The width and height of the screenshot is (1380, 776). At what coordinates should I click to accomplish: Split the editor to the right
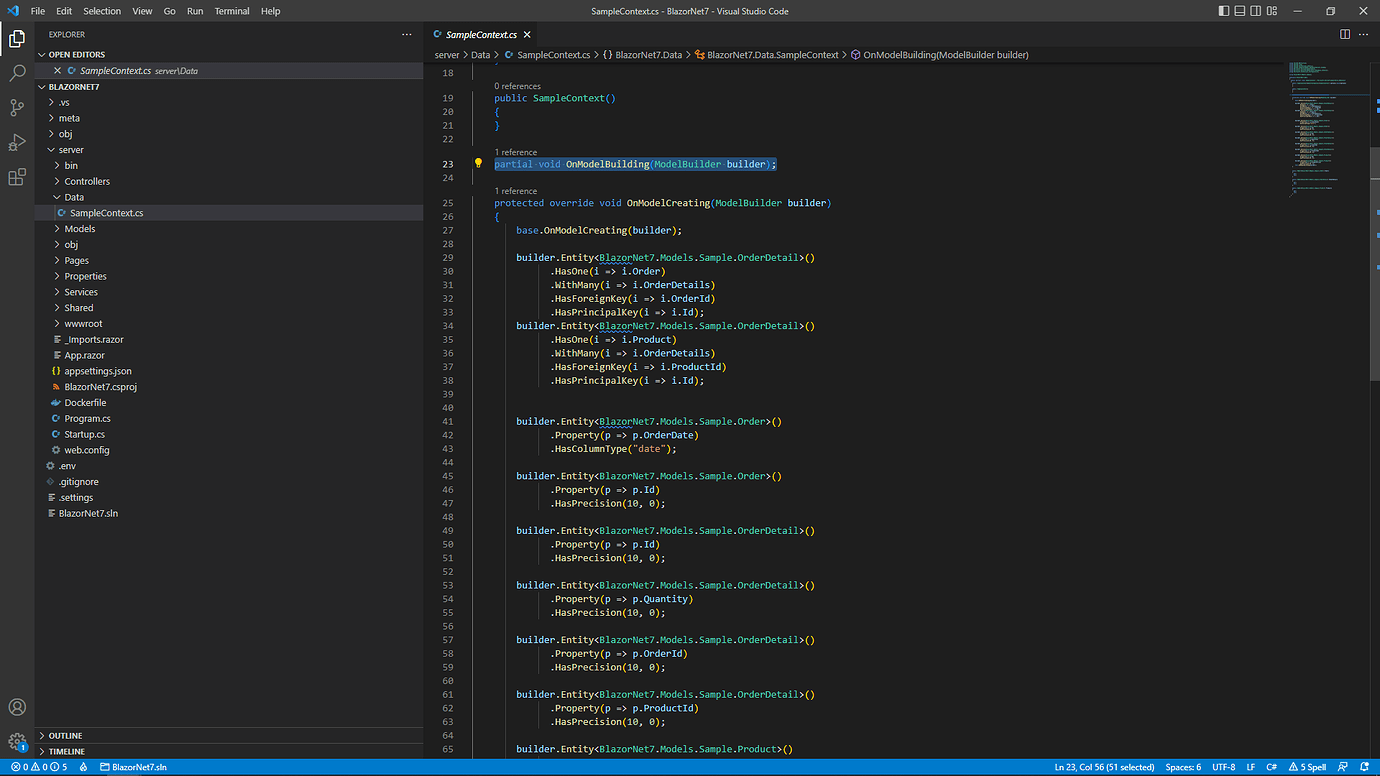(x=1345, y=34)
